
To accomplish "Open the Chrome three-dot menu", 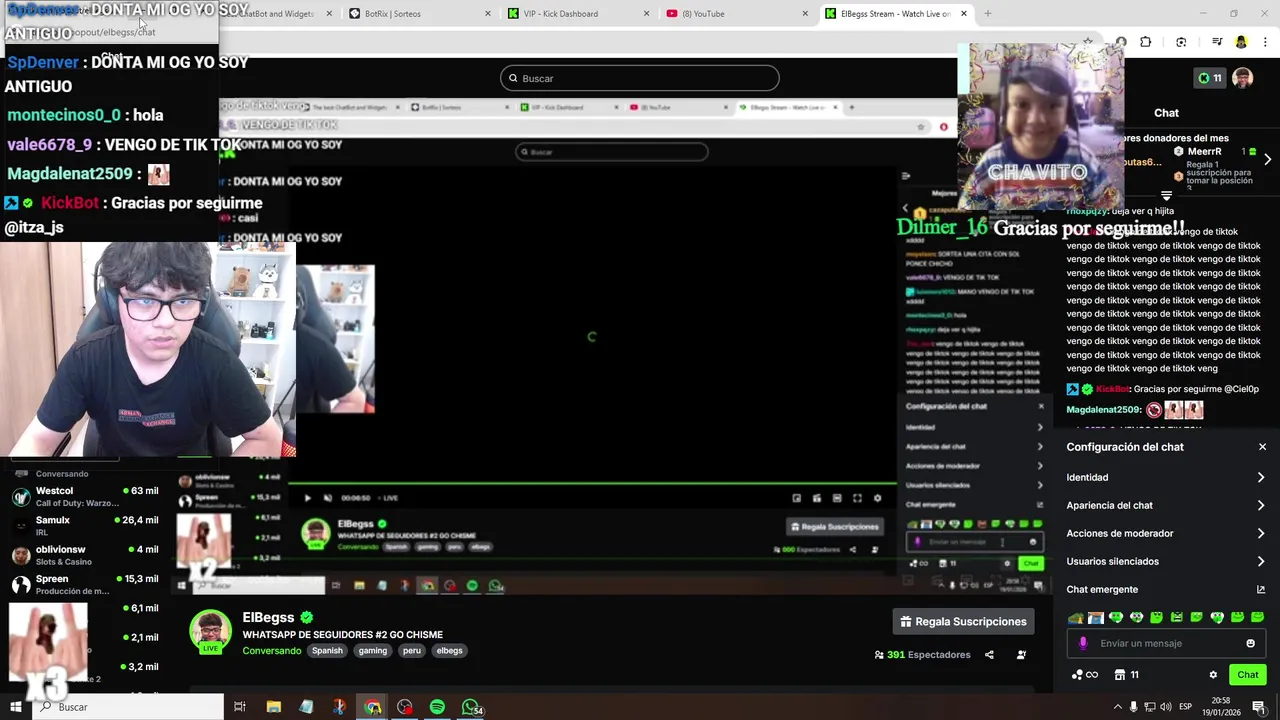I will pos(1264,42).
